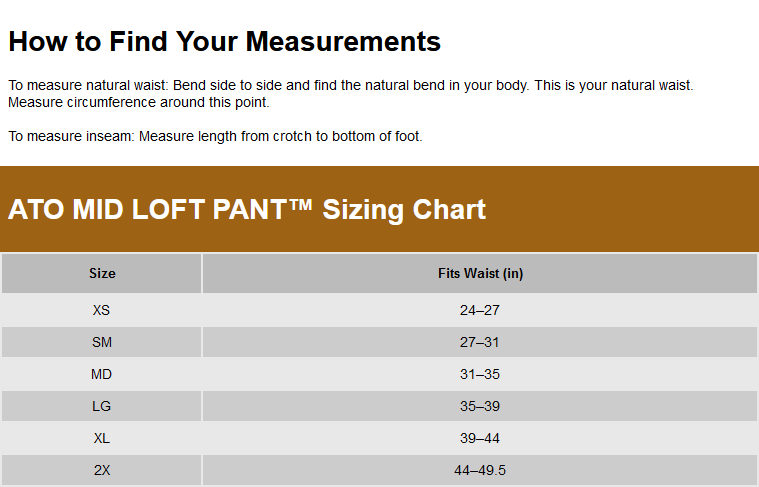Click the inseam measuring instruction line
759x487 pixels.
(215, 136)
